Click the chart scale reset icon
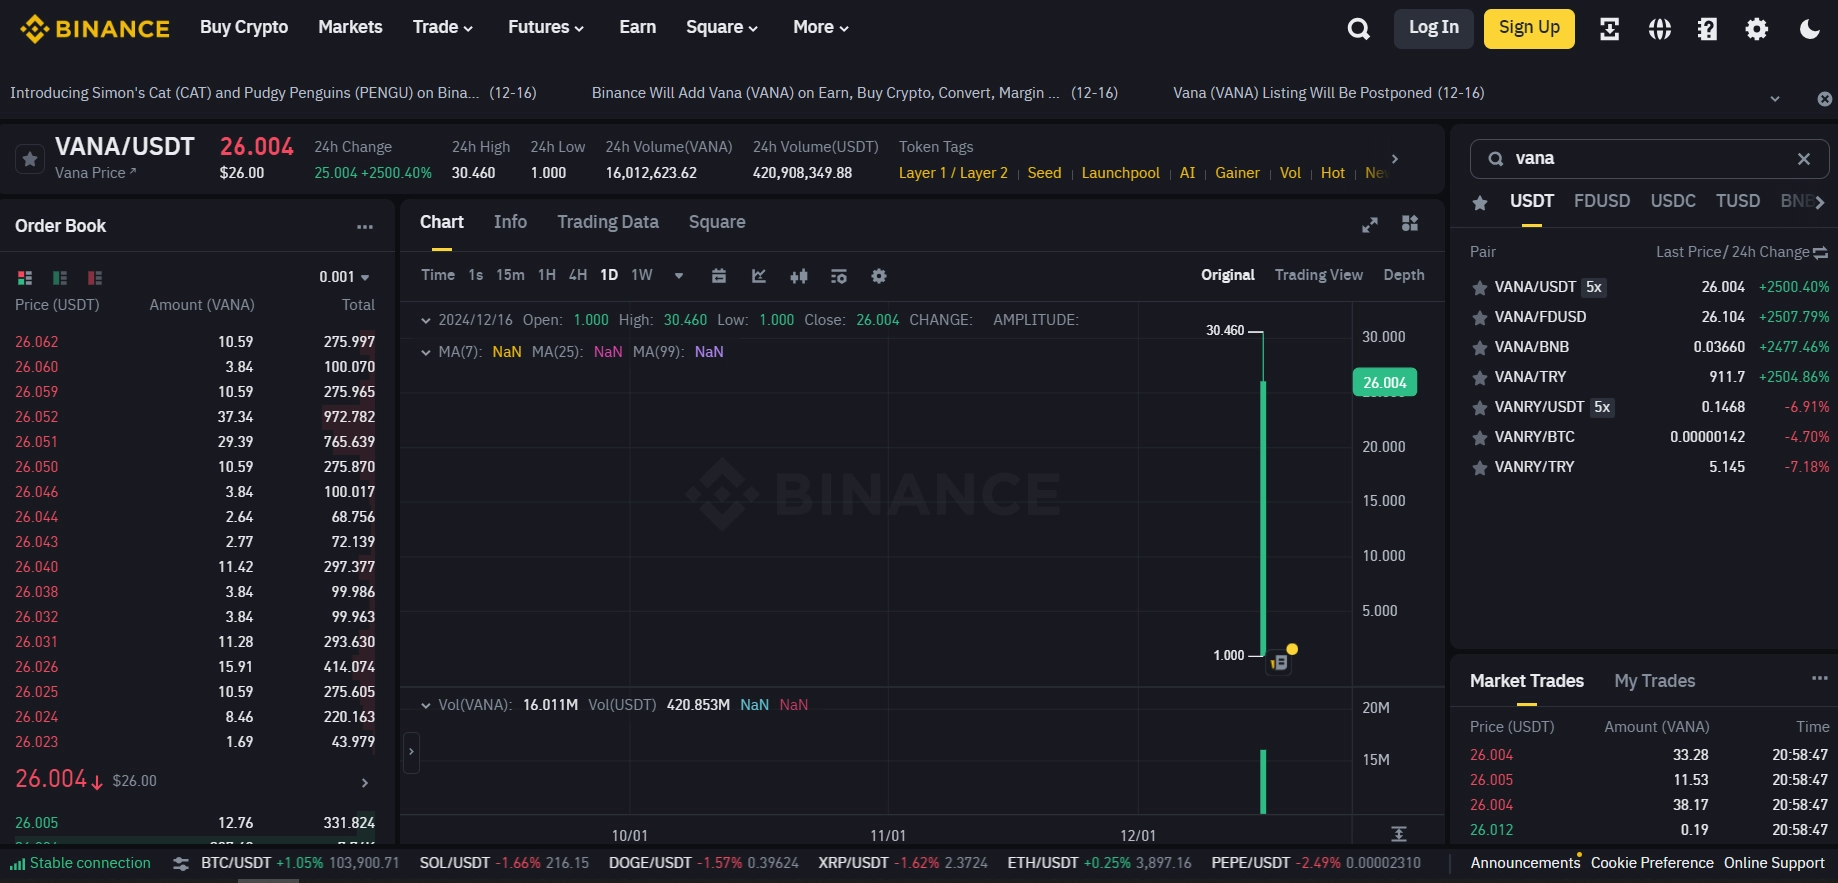The image size is (1838, 883). pos(1399,834)
